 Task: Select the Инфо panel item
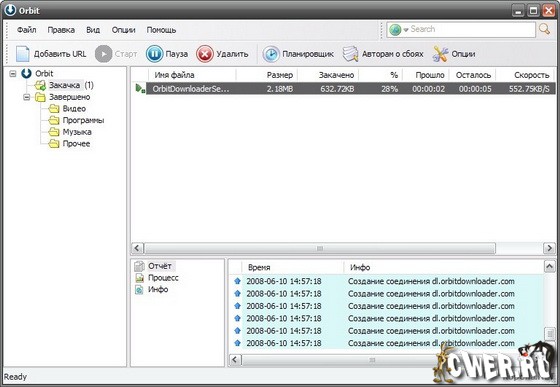coord(158,290)
